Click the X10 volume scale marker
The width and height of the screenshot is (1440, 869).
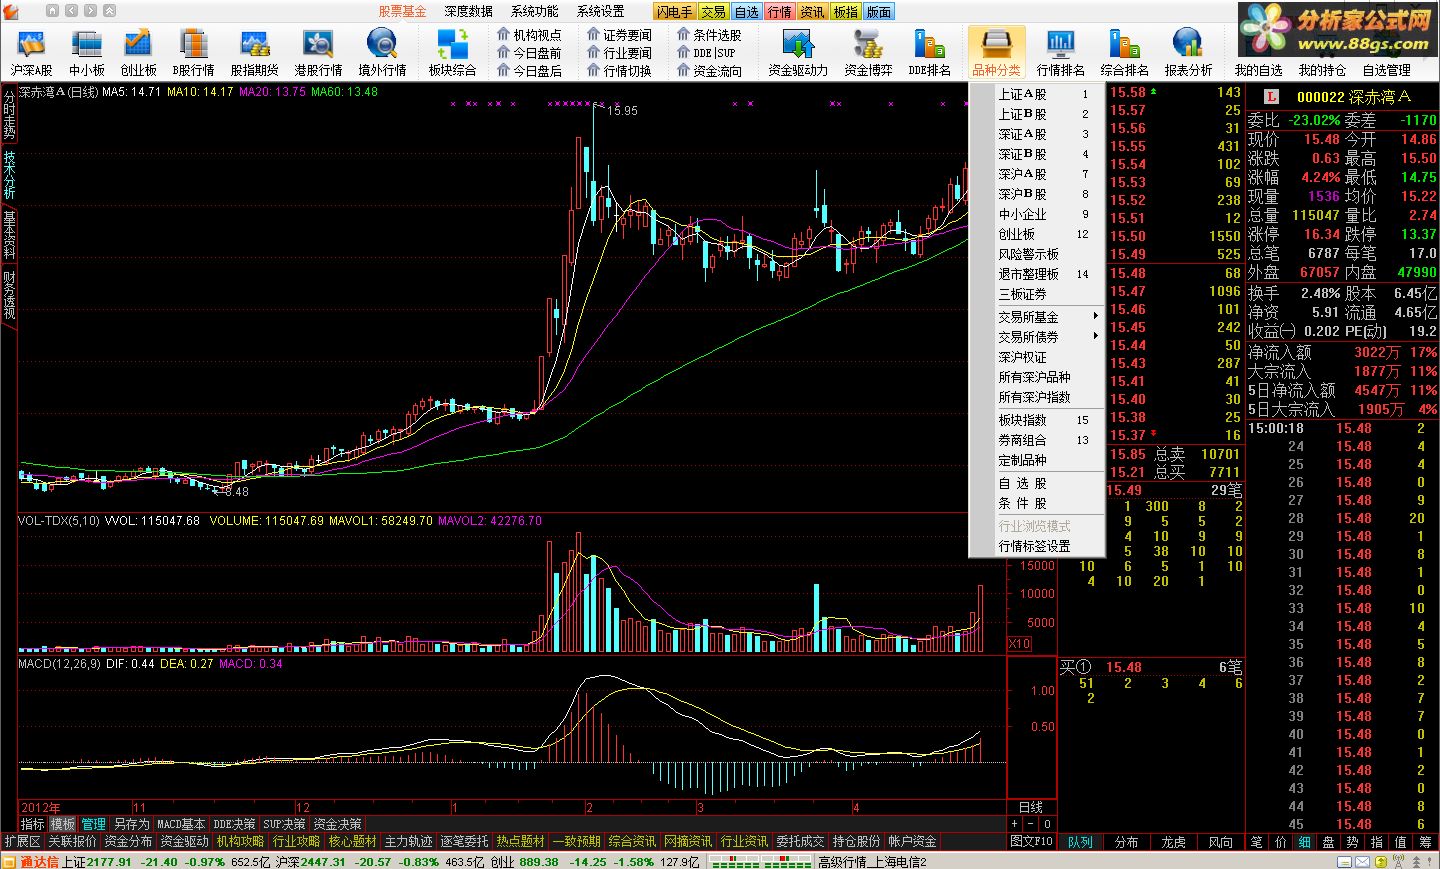pyautogui.click(x=1019, y=644)
